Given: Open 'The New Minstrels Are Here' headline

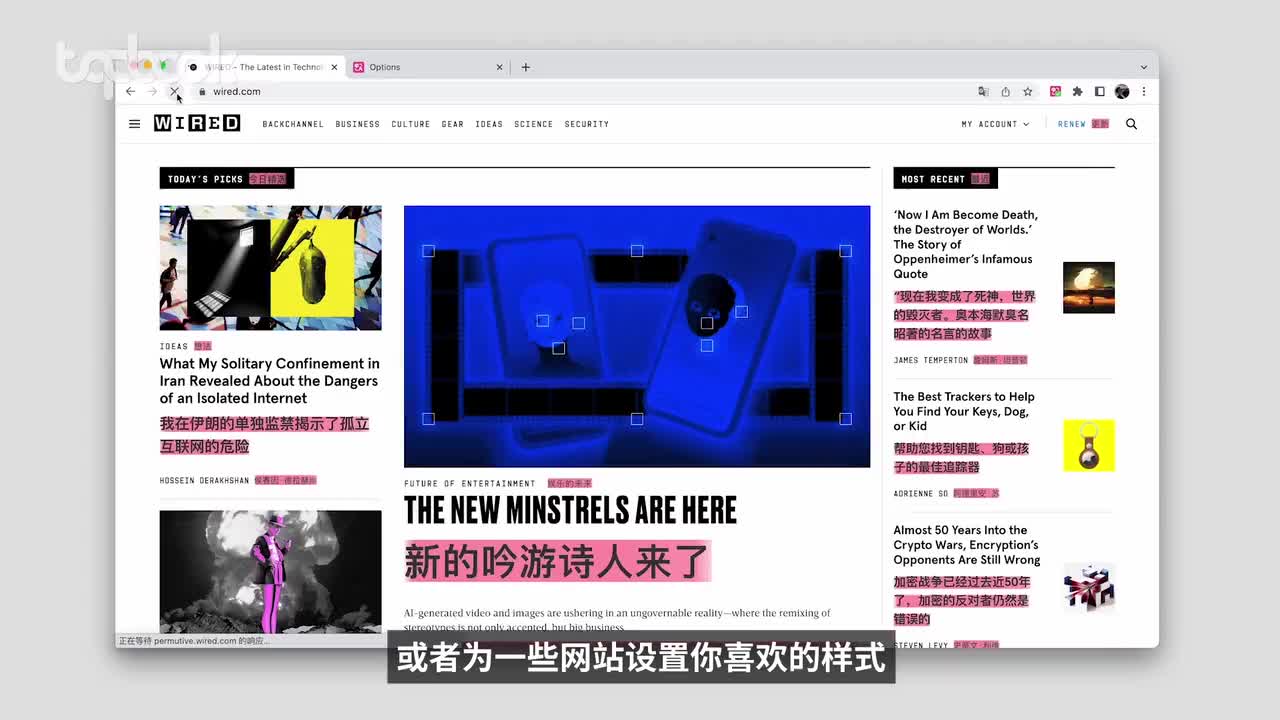Looking at the screenshot, I should click(570, 510).
